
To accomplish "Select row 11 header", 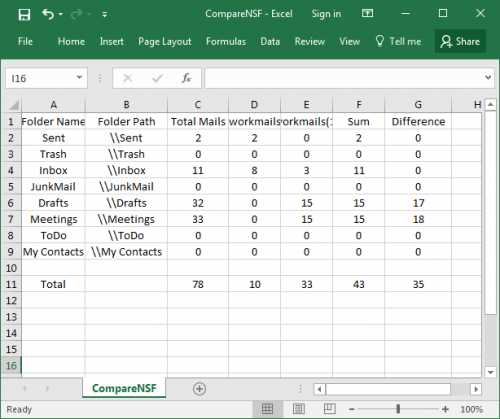I will [x=11, y=284].
